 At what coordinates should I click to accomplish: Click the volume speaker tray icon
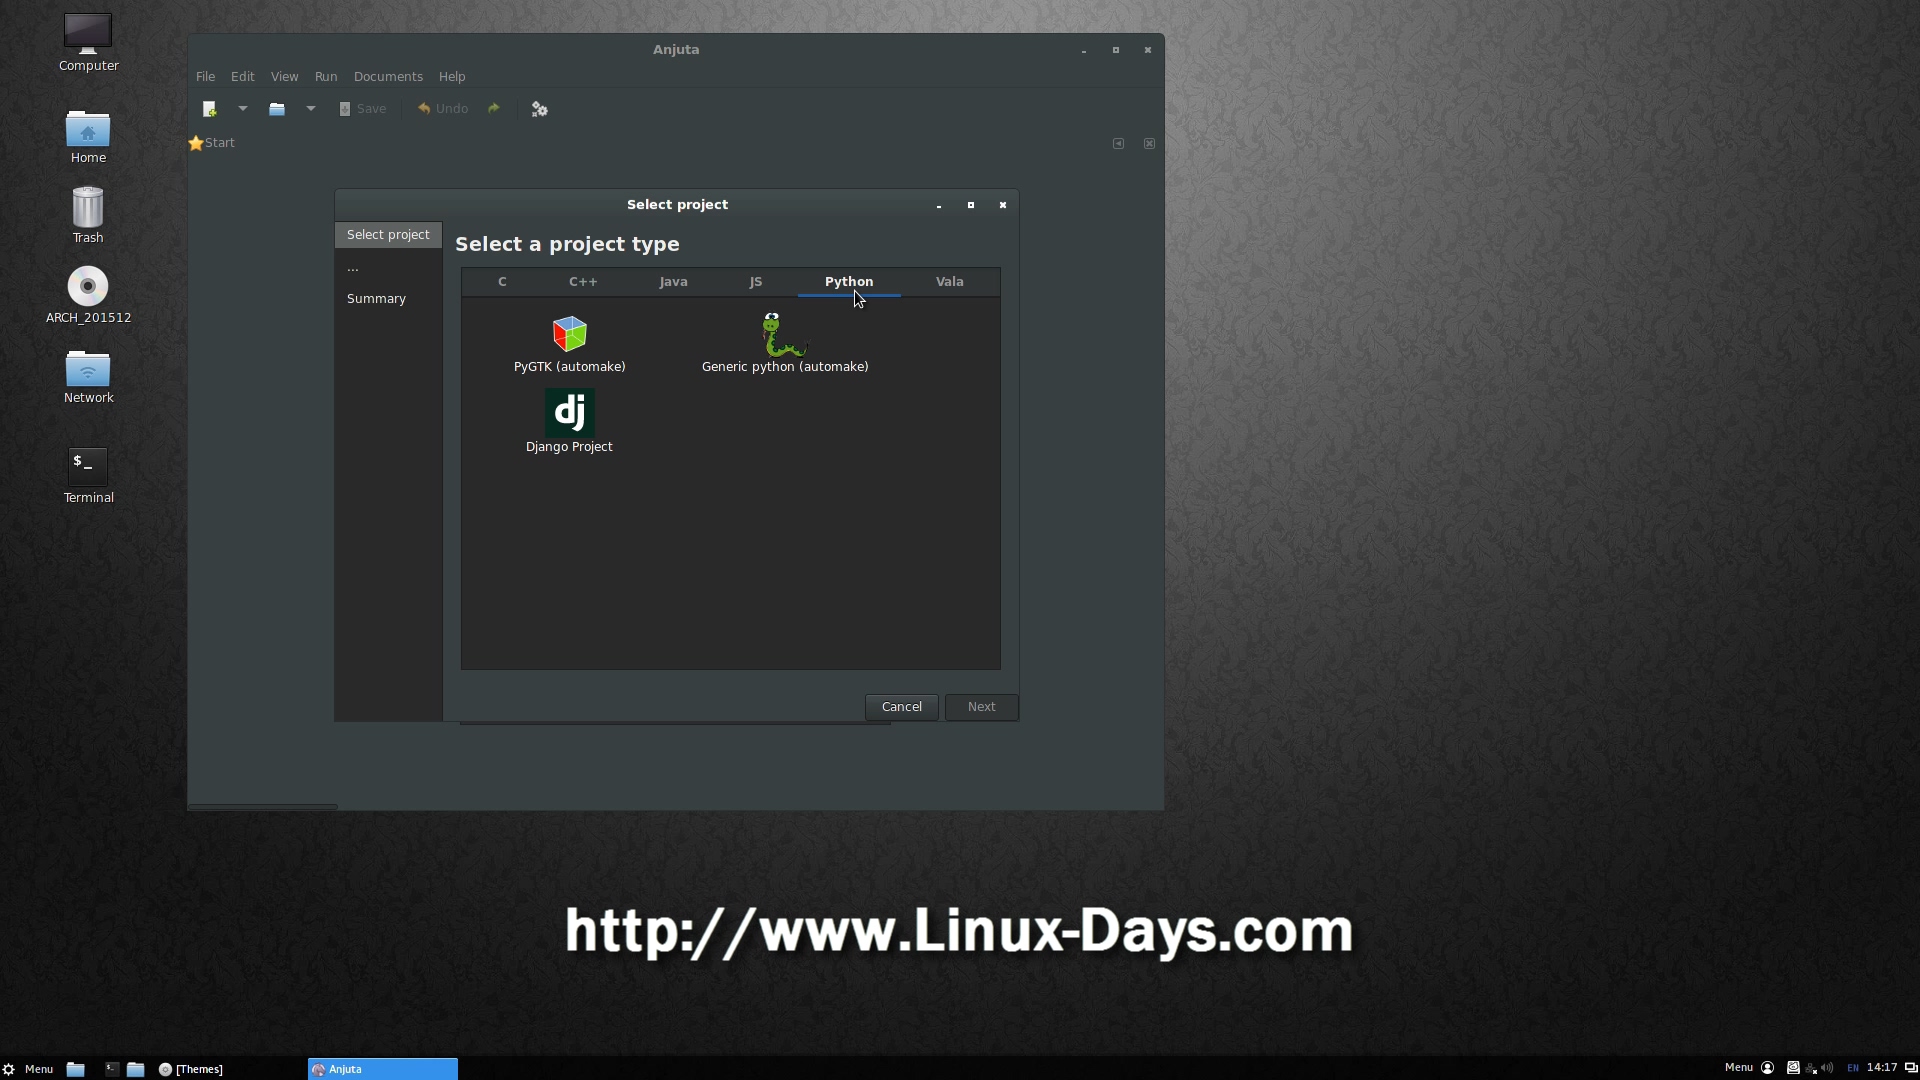click(x=1828, y=1068)
